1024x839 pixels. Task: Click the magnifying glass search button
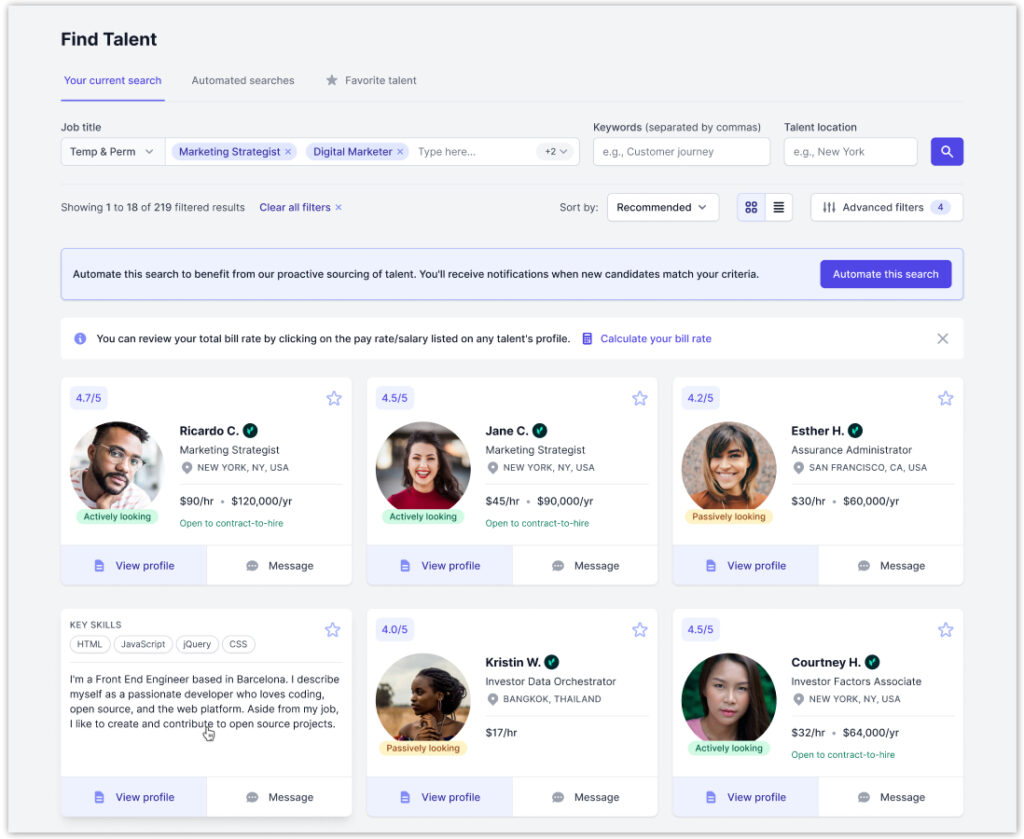pos(946,152)
